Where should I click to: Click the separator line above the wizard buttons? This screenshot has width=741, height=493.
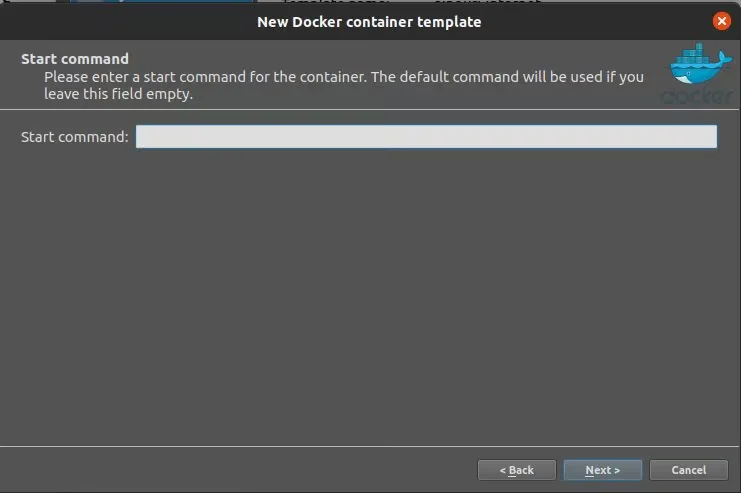(x=370, y=447)
